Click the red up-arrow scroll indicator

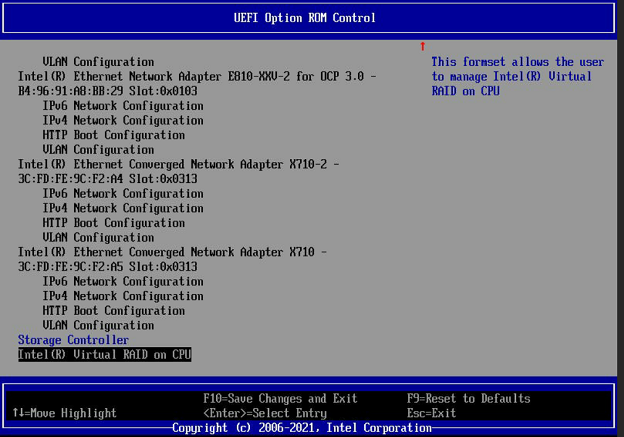(423, 46)
